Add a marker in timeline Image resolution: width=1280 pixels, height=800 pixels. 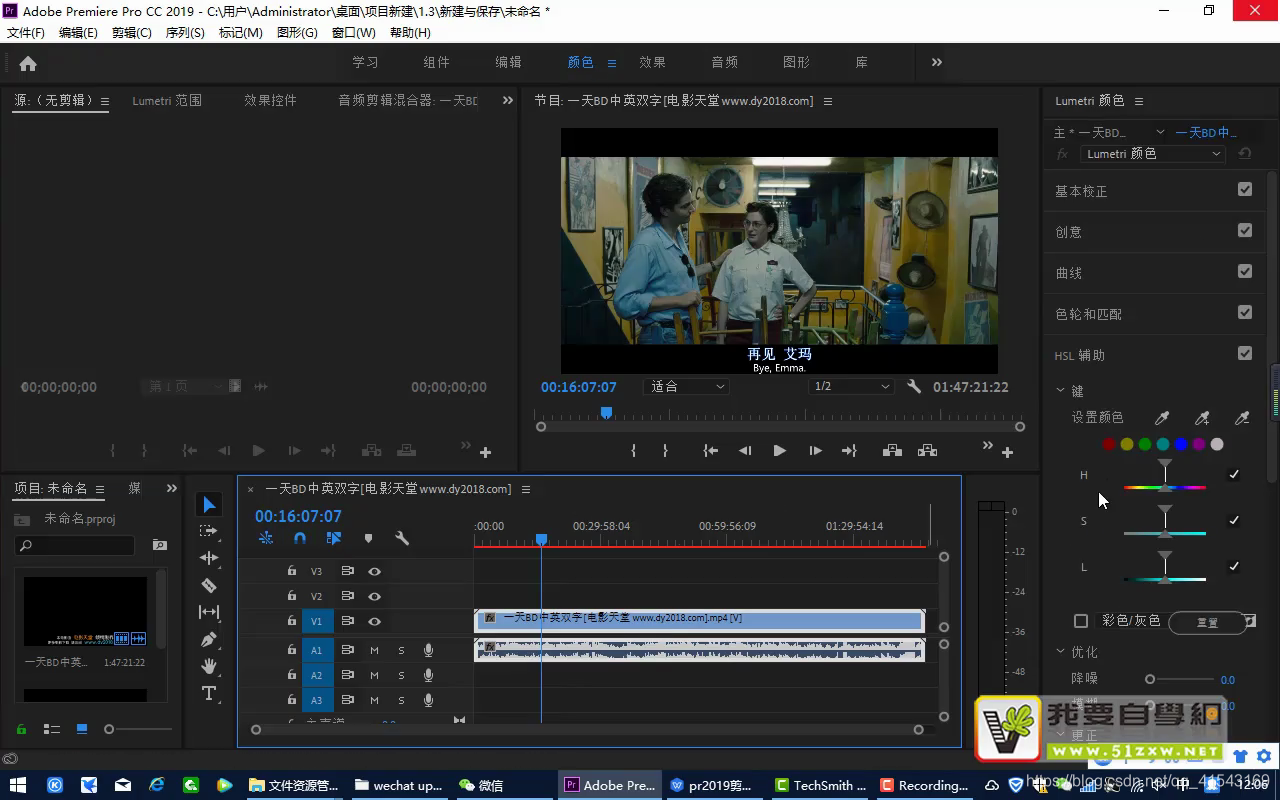[x=368, y=538]
